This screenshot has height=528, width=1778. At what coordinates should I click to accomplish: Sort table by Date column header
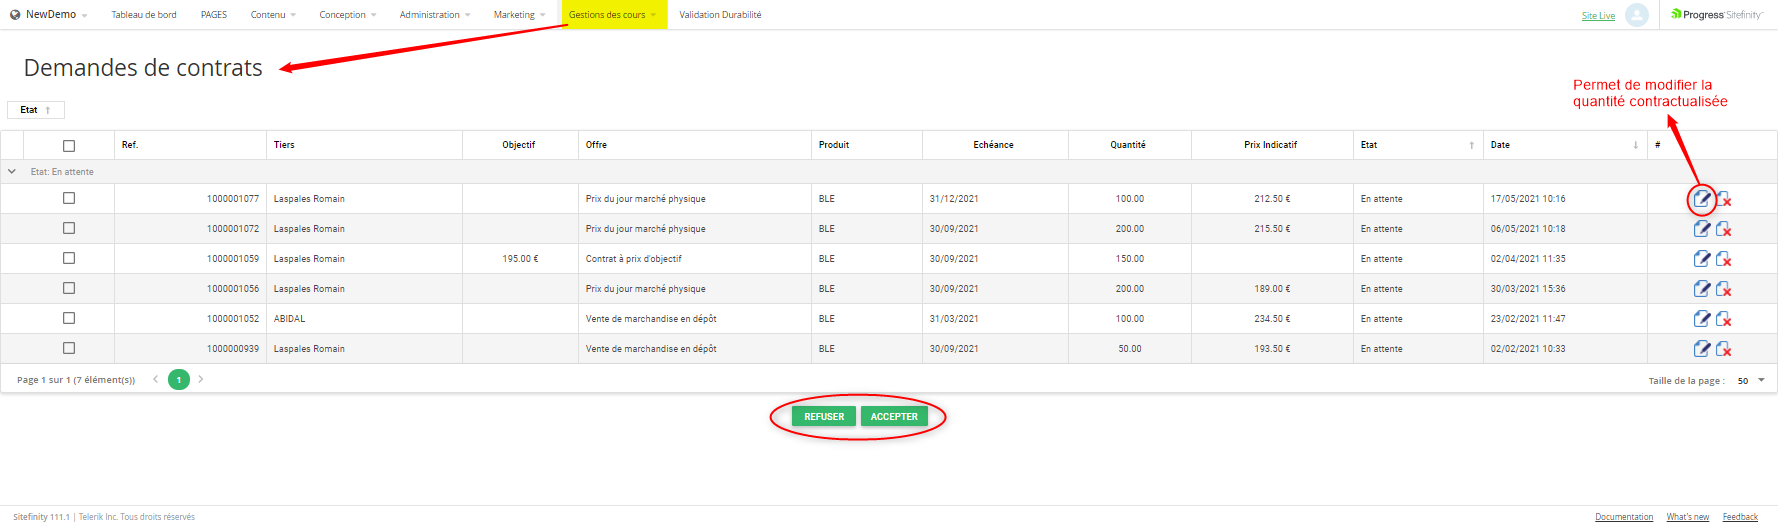[x=1500, y=145]
